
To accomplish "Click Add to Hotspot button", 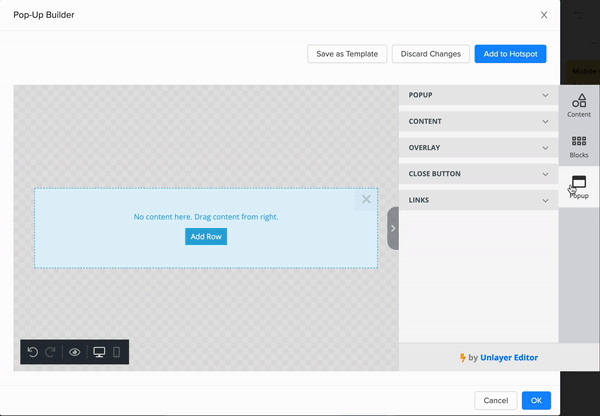I will 510,54.
